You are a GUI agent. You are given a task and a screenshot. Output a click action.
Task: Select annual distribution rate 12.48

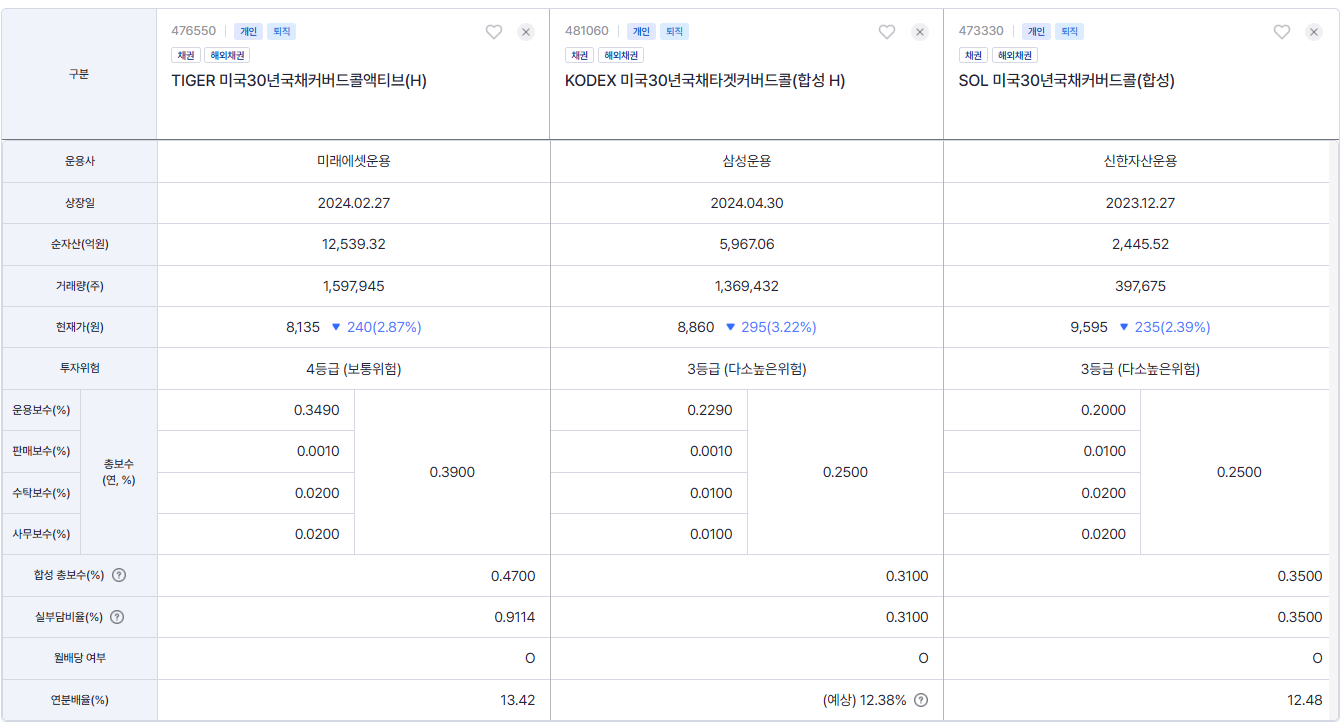click(x=1305, y=700)
